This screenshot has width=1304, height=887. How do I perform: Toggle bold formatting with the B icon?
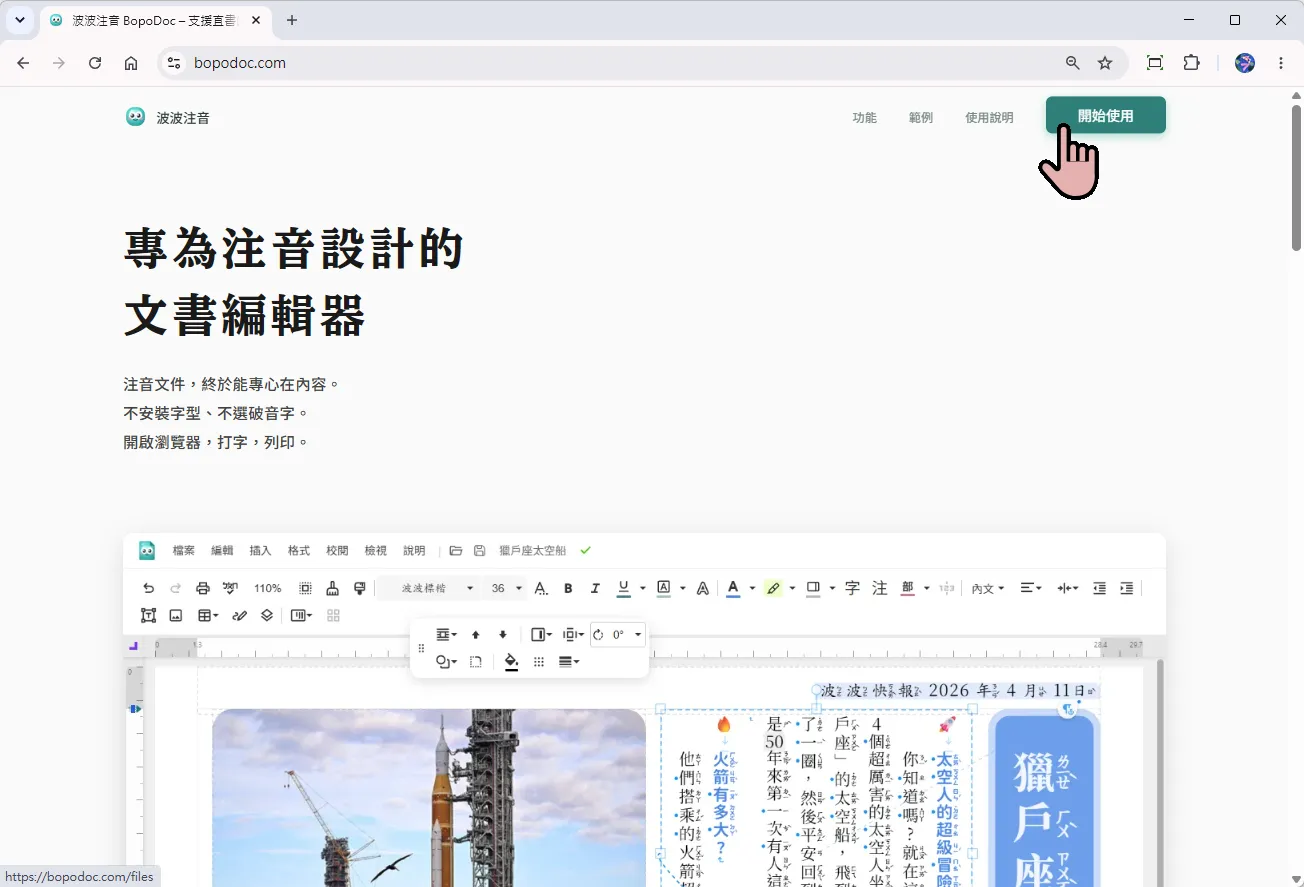[x=568, y=588]
